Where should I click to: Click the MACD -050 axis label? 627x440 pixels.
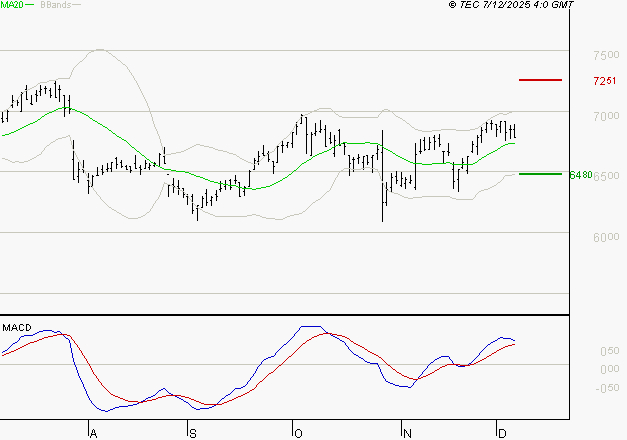pyautogui.click(x=607, y=388)
